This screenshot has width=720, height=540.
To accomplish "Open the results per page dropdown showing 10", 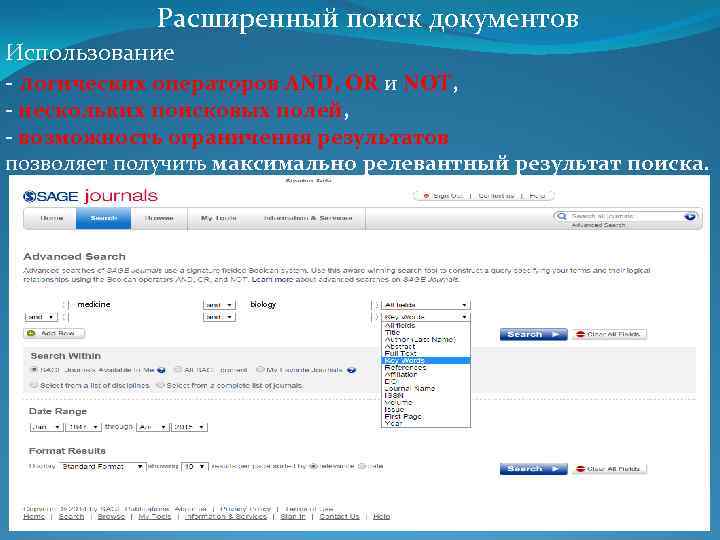I will [195, 467].
